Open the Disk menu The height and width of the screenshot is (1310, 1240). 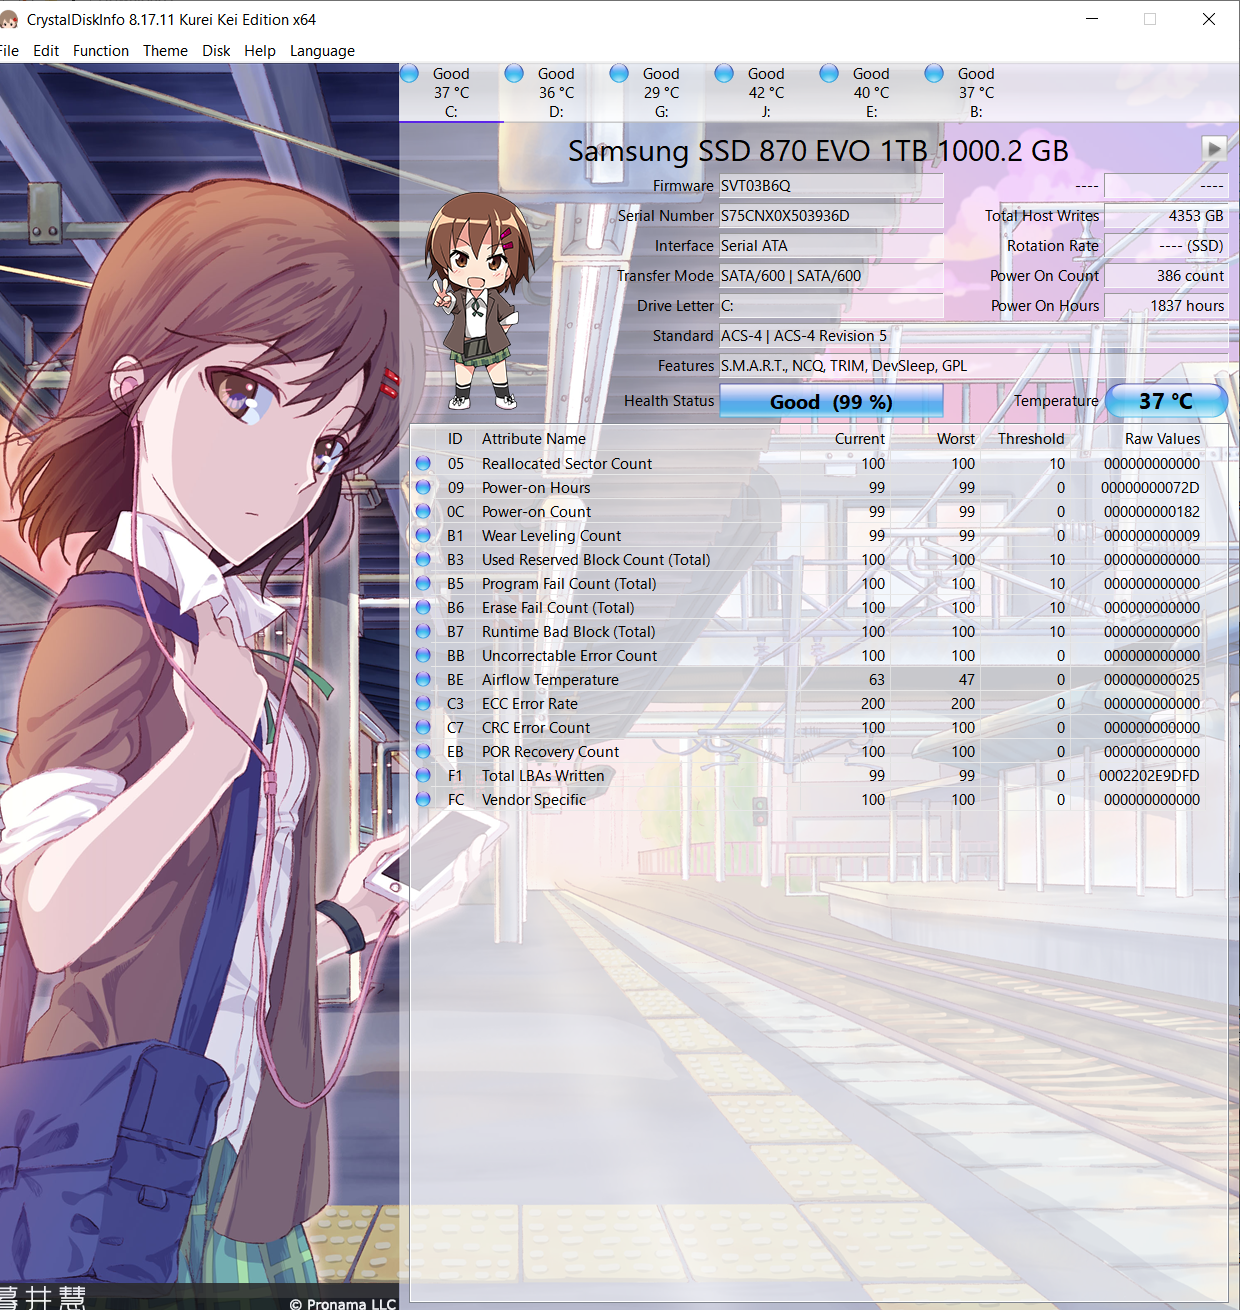point(216,51)
